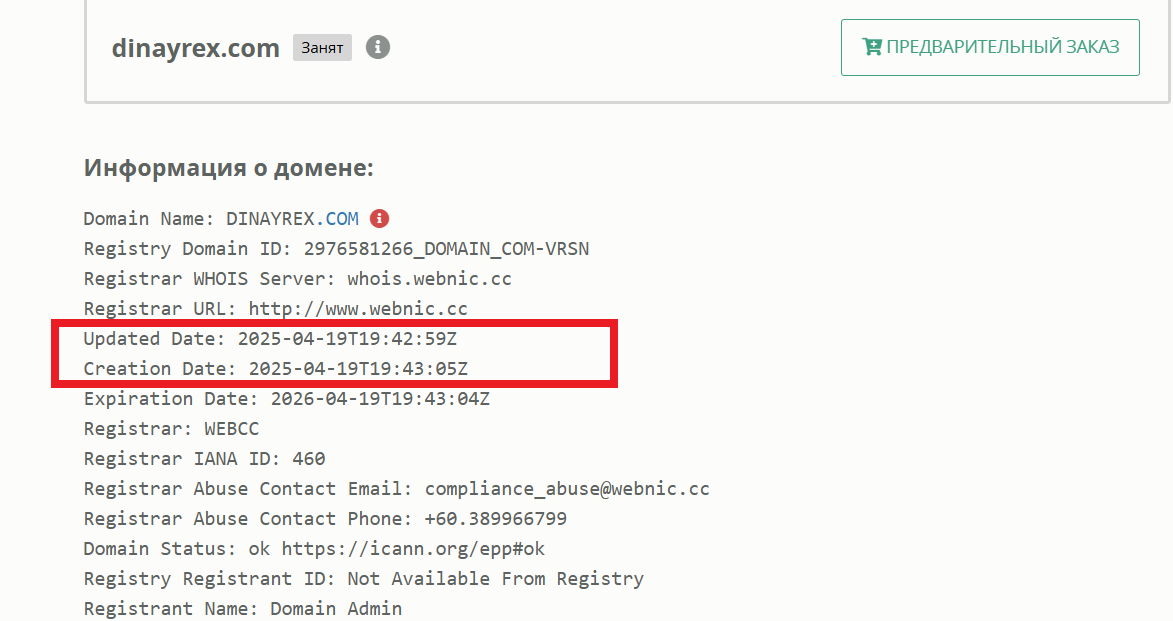Click the Registry Domain ID line
This screenshot has width=1173, height=621.
click(336, 248)
